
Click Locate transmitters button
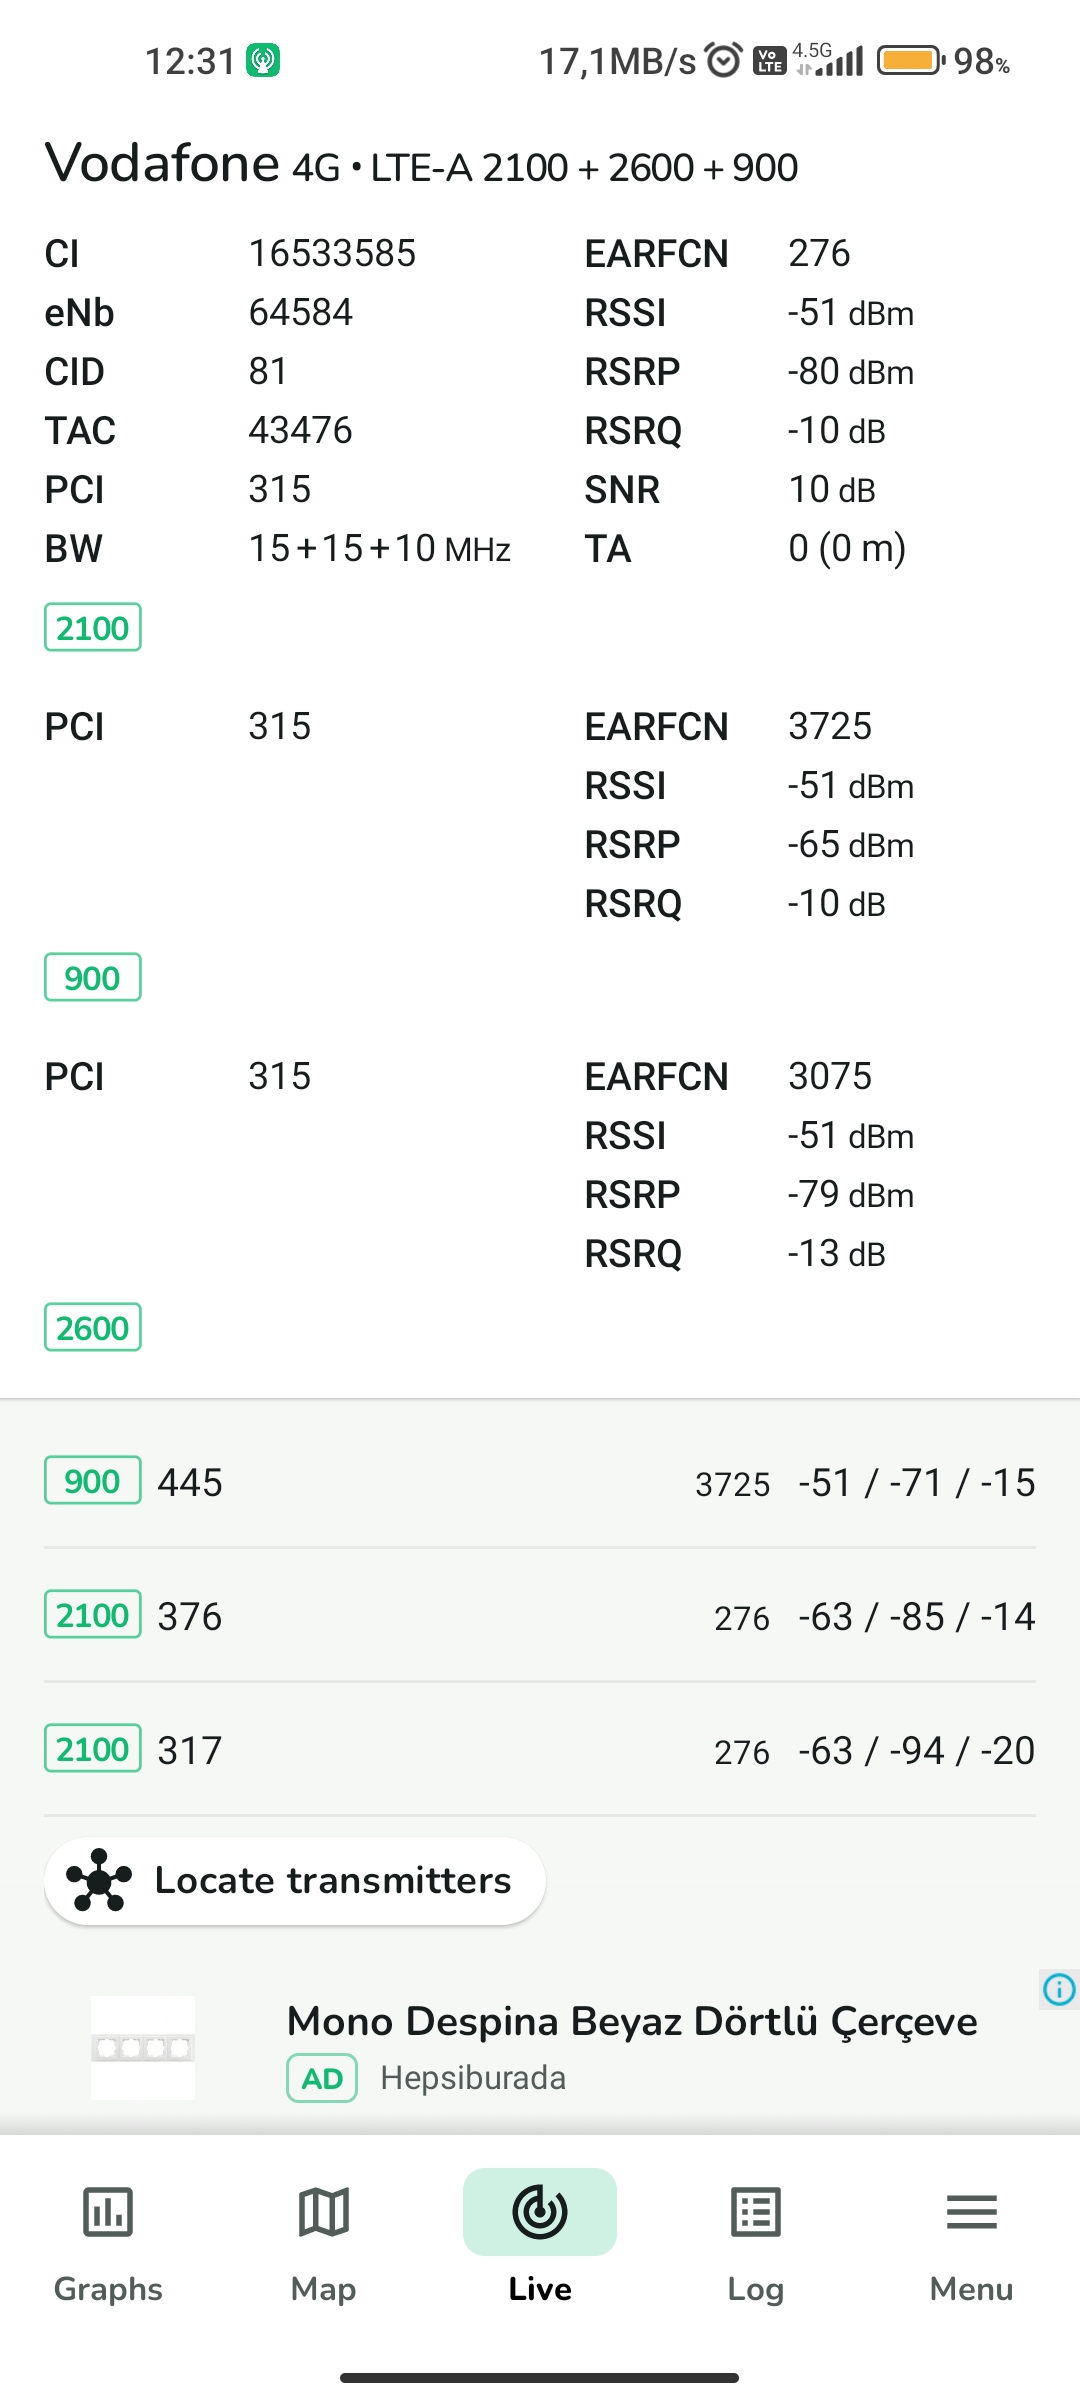pos(295,1881)
